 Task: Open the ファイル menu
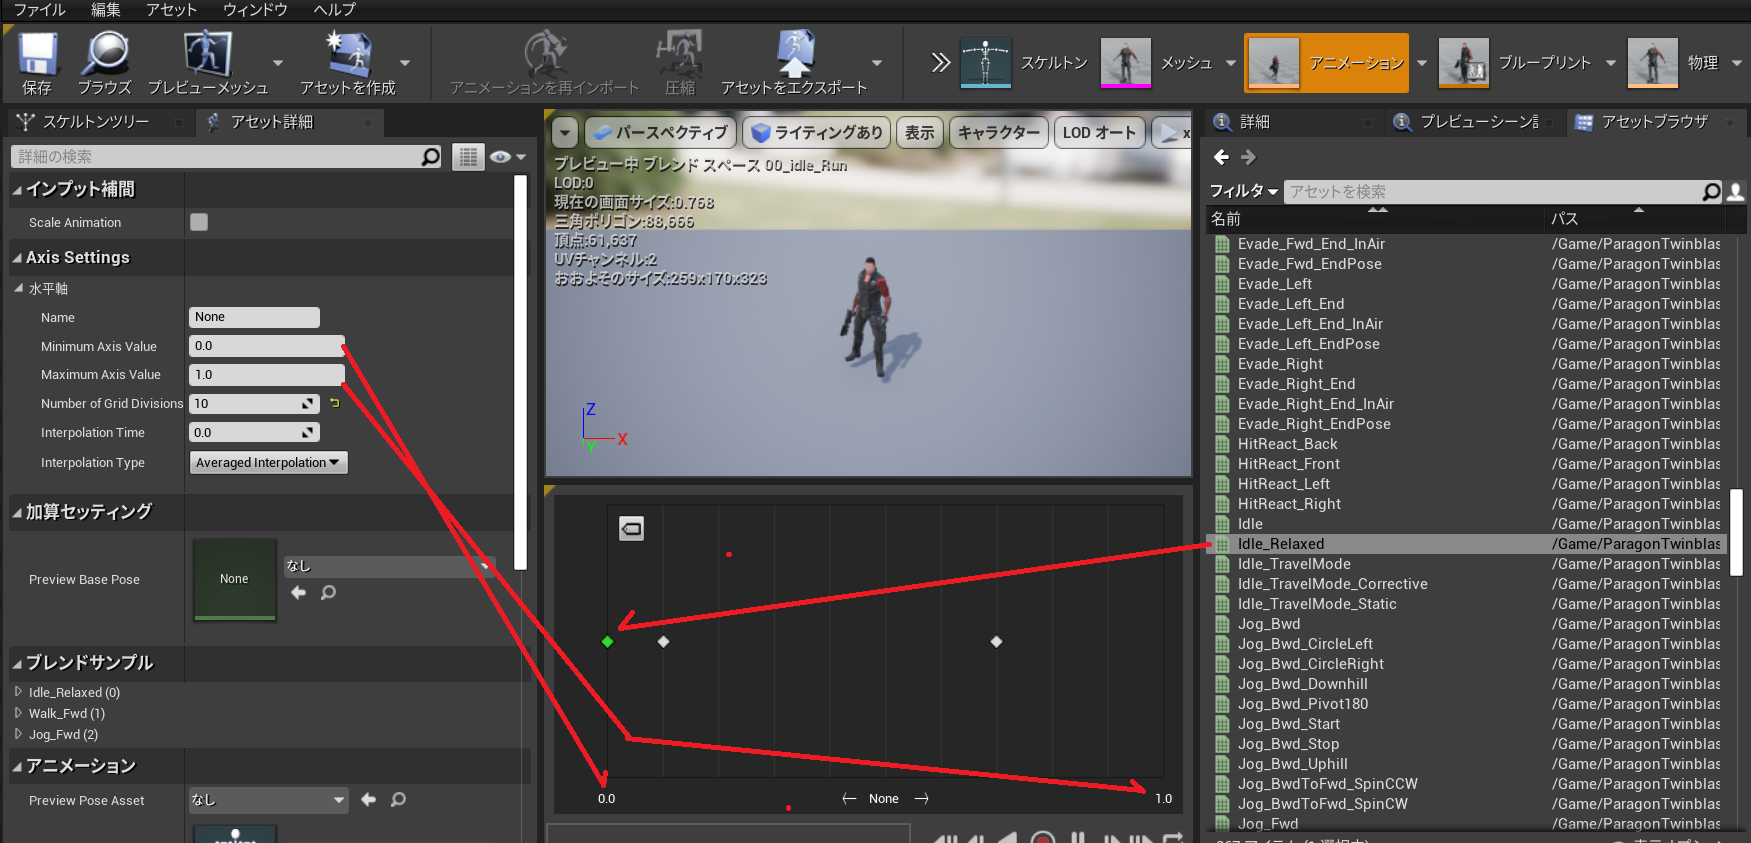pyautogui.click(x=39, y=10)
